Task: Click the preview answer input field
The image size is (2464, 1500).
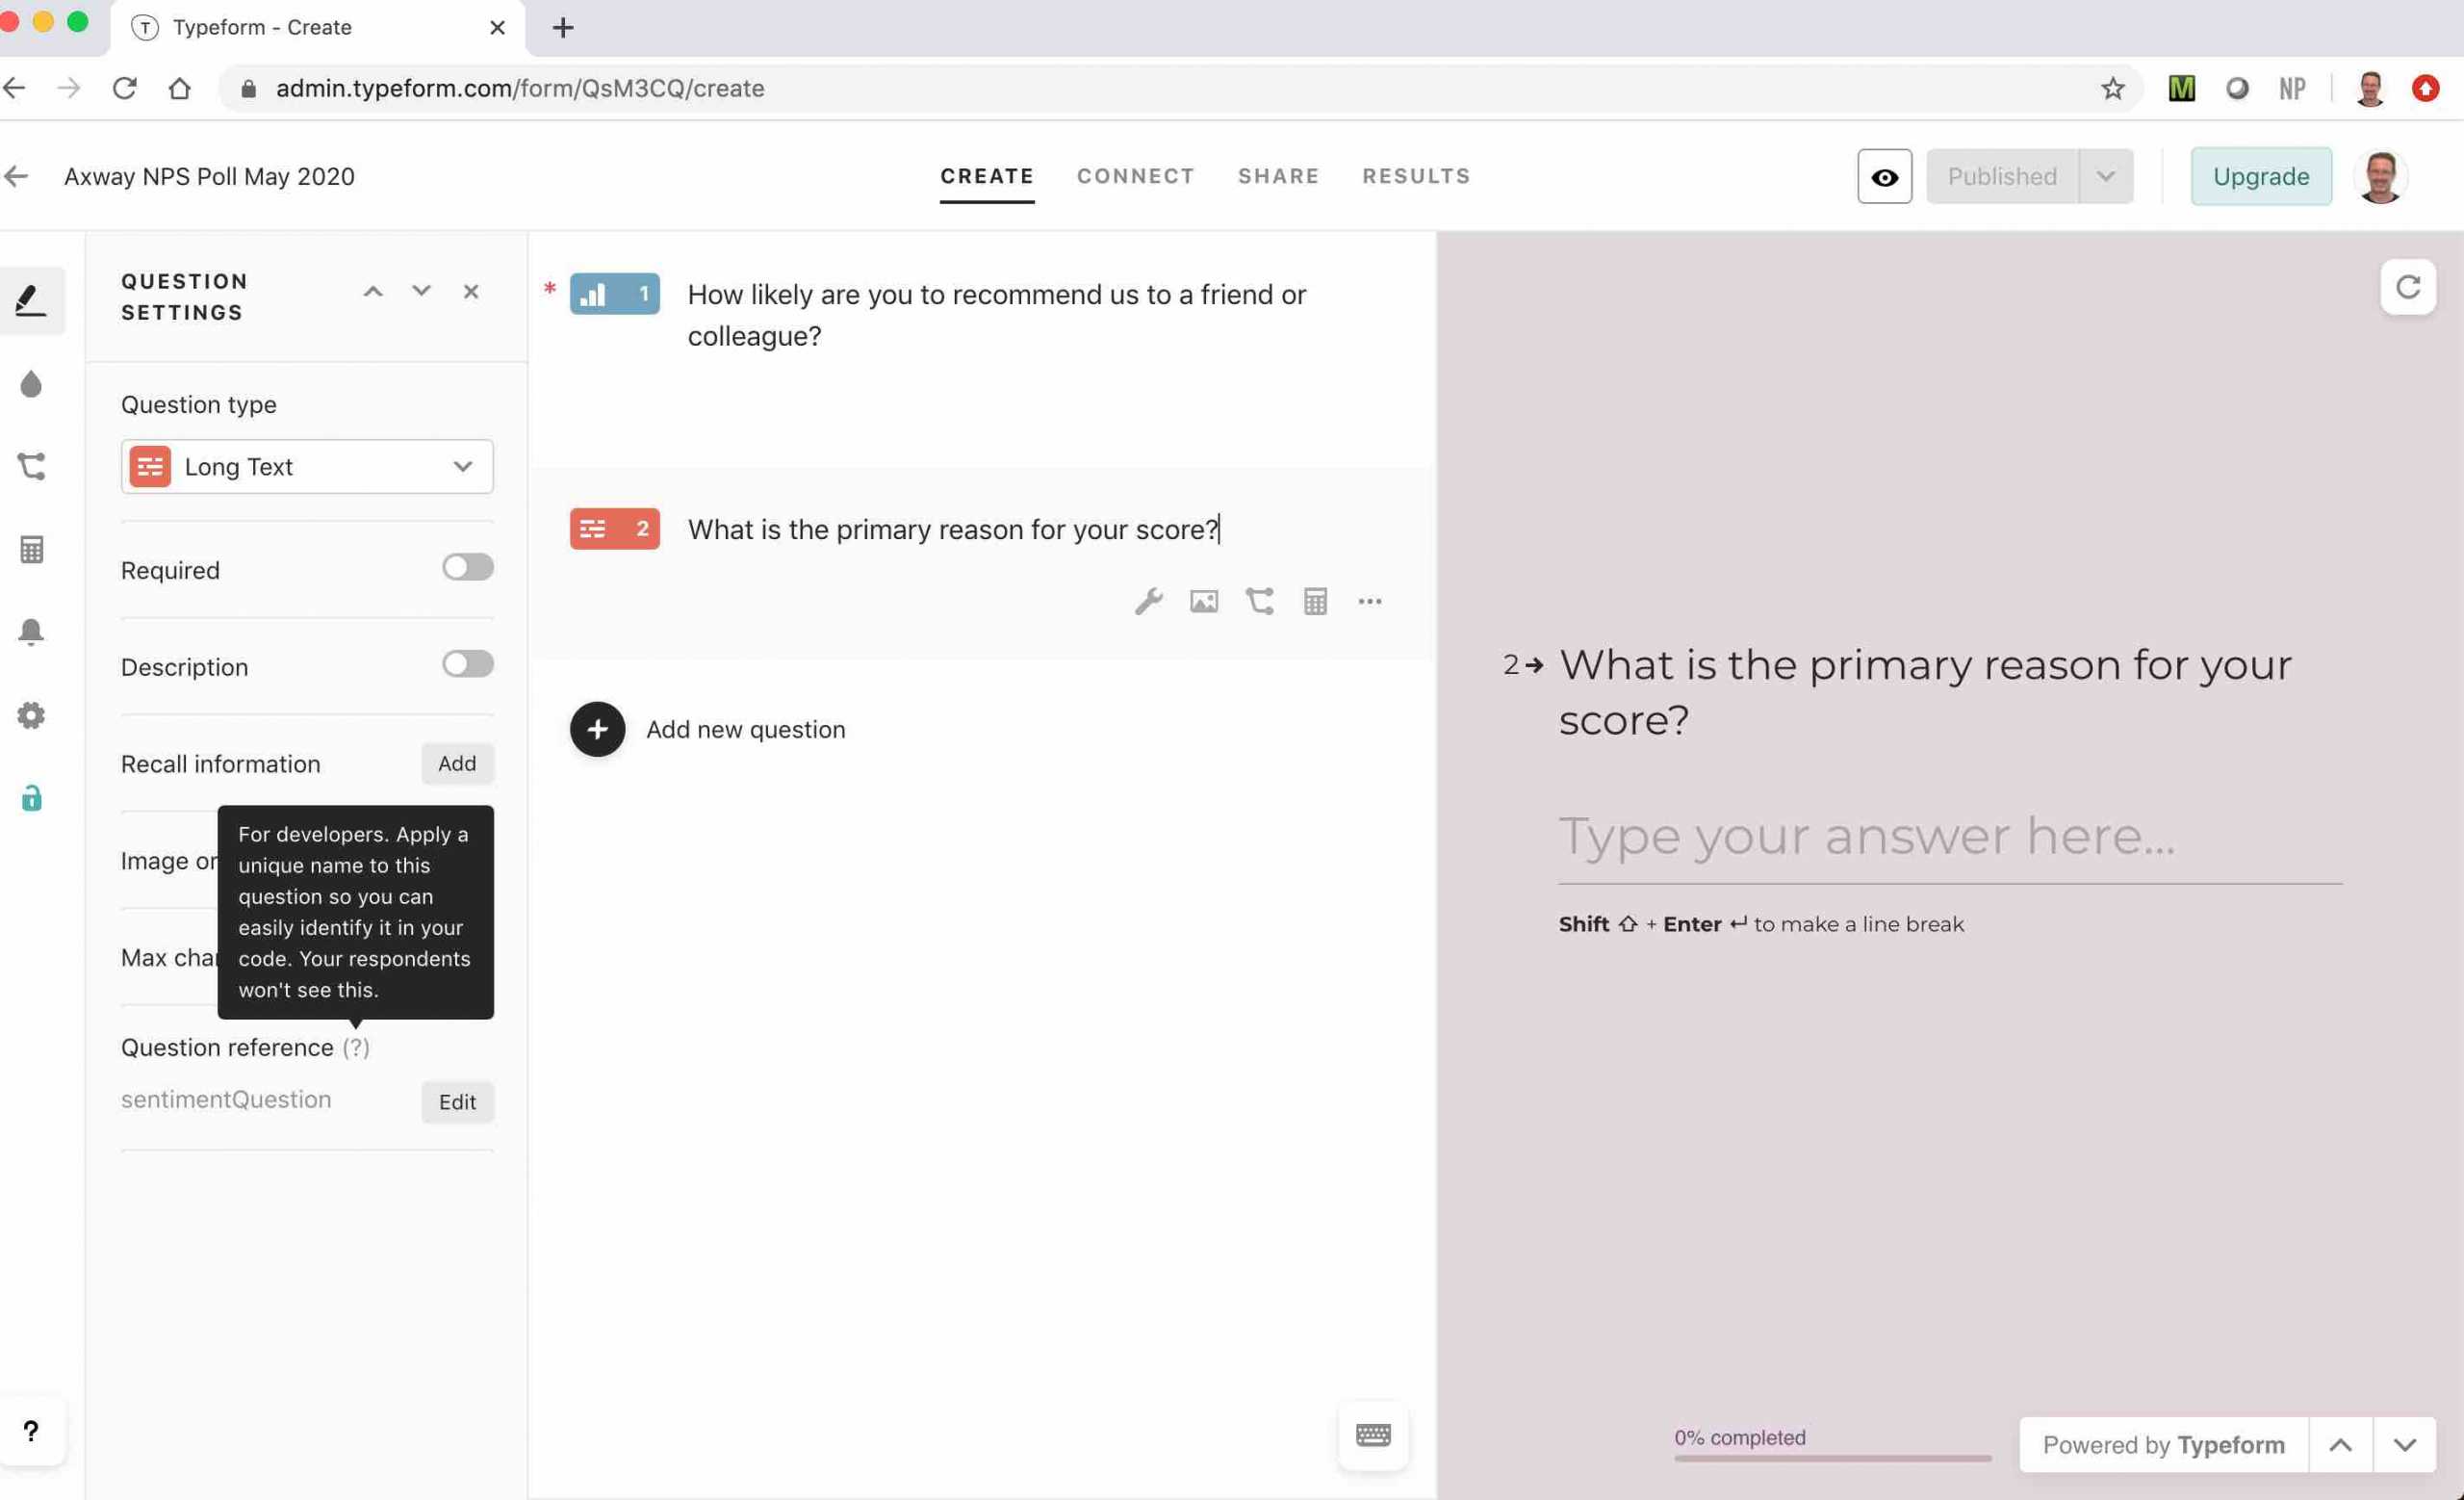Action: [x=1950, y=836]
